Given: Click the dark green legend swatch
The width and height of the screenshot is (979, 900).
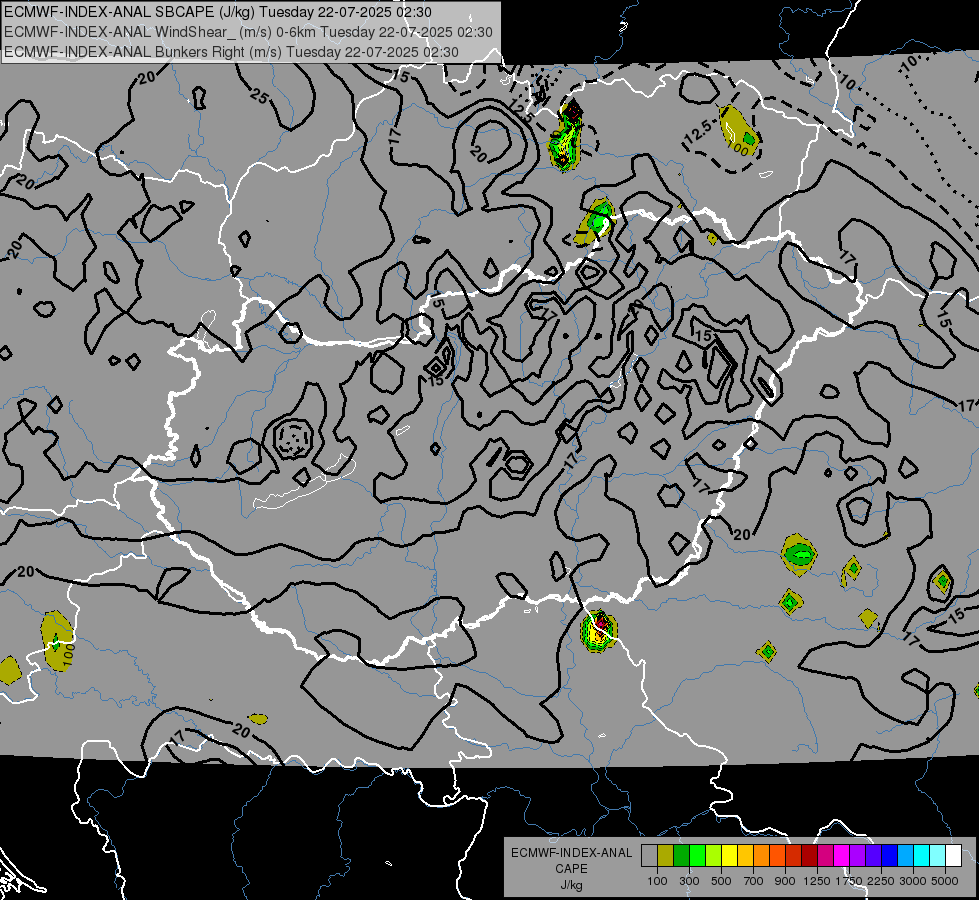Looking at the screenshot, I should [681, 856].
